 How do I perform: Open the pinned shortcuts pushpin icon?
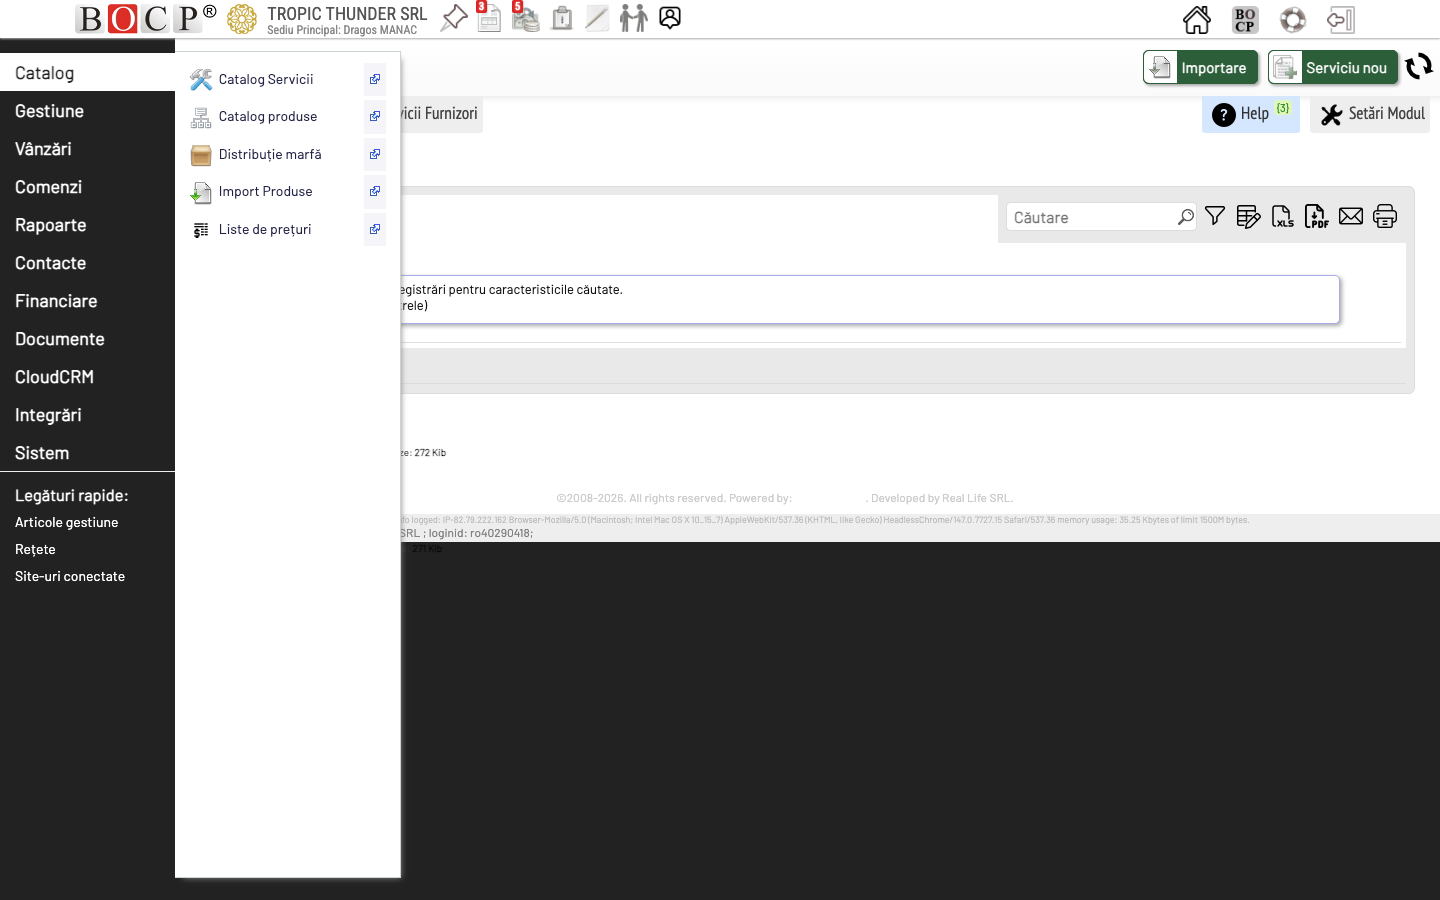[x=454, y=18]
